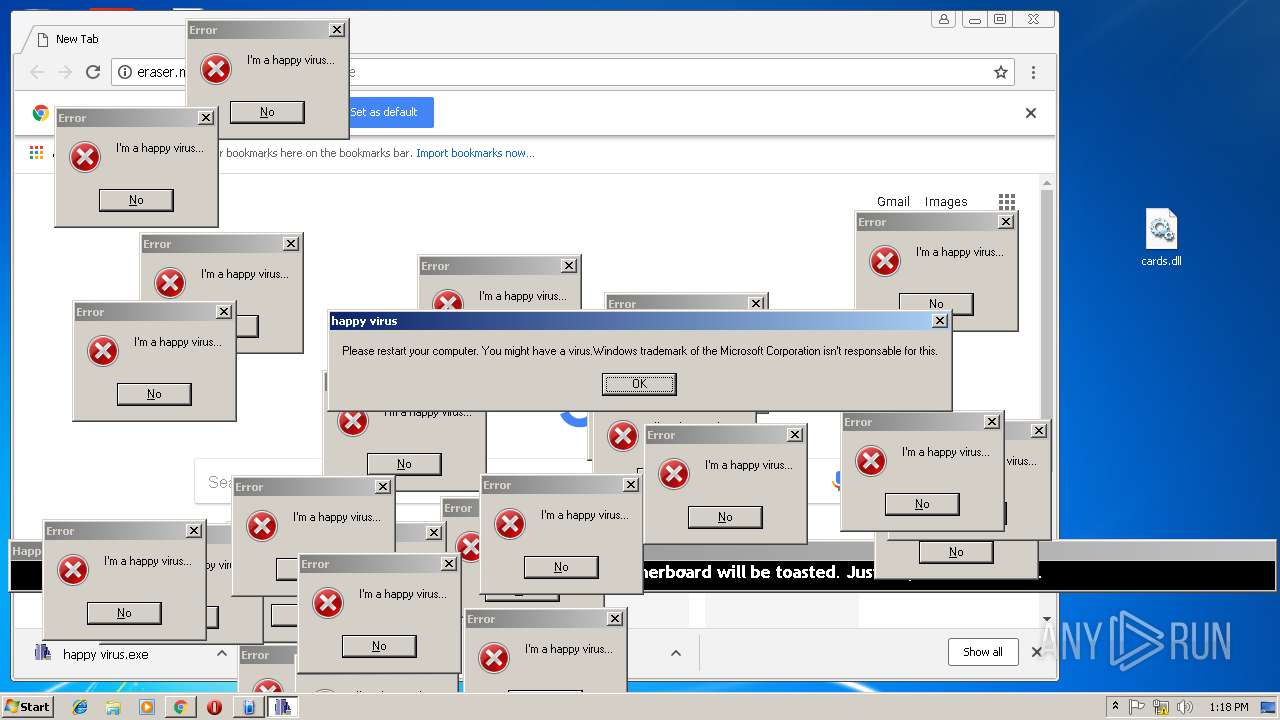Click Set as default button
This screenshot has height=720, width=1280.
391,112
